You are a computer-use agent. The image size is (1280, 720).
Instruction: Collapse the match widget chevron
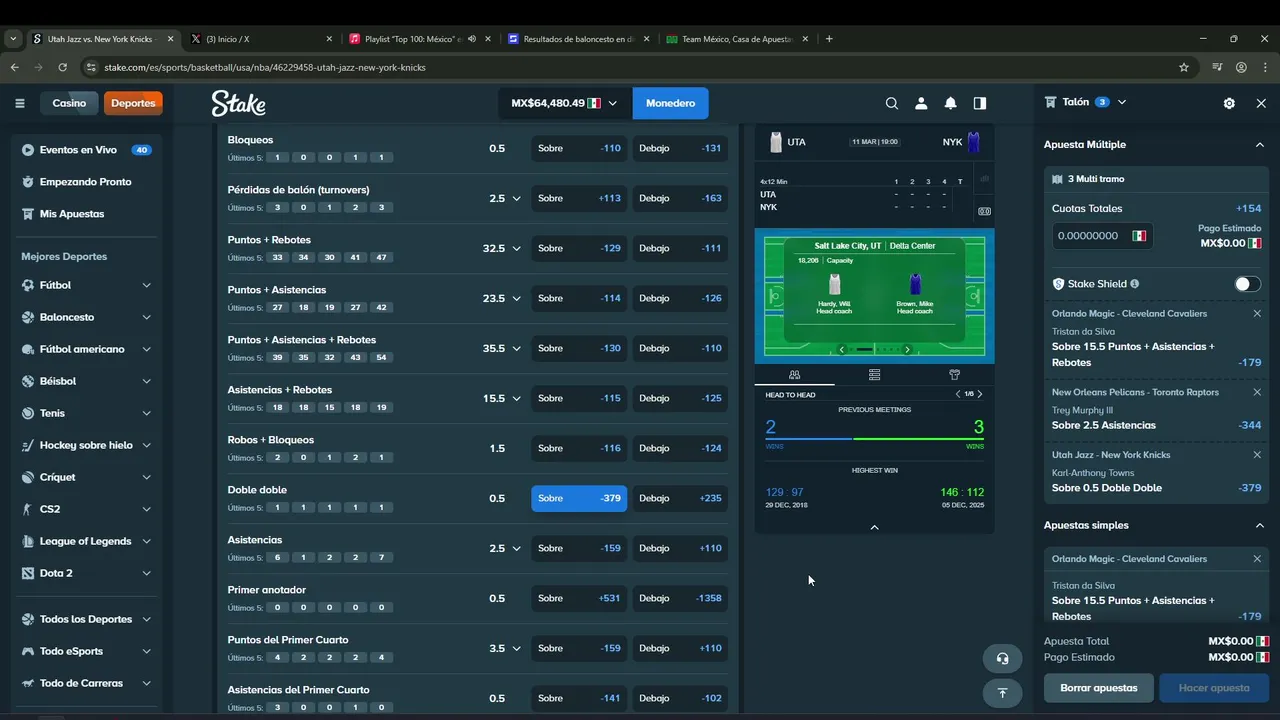874,527
